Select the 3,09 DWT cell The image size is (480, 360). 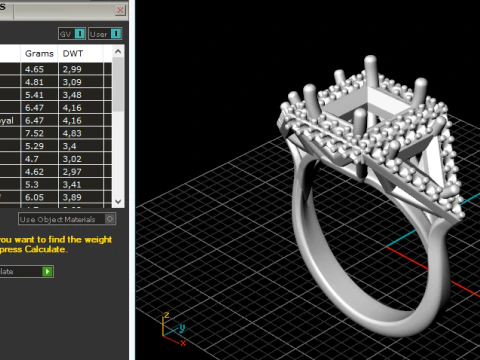(x=81, y=82)
